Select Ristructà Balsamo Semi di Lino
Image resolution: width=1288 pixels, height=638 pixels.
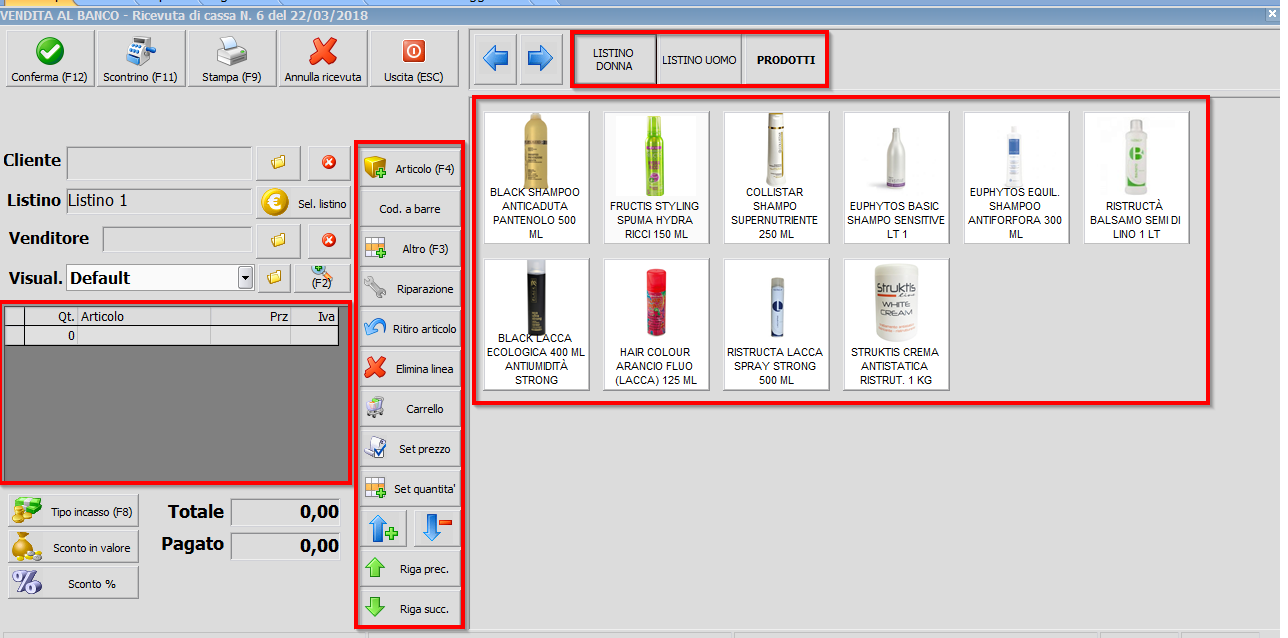[x=1136, y=177]
